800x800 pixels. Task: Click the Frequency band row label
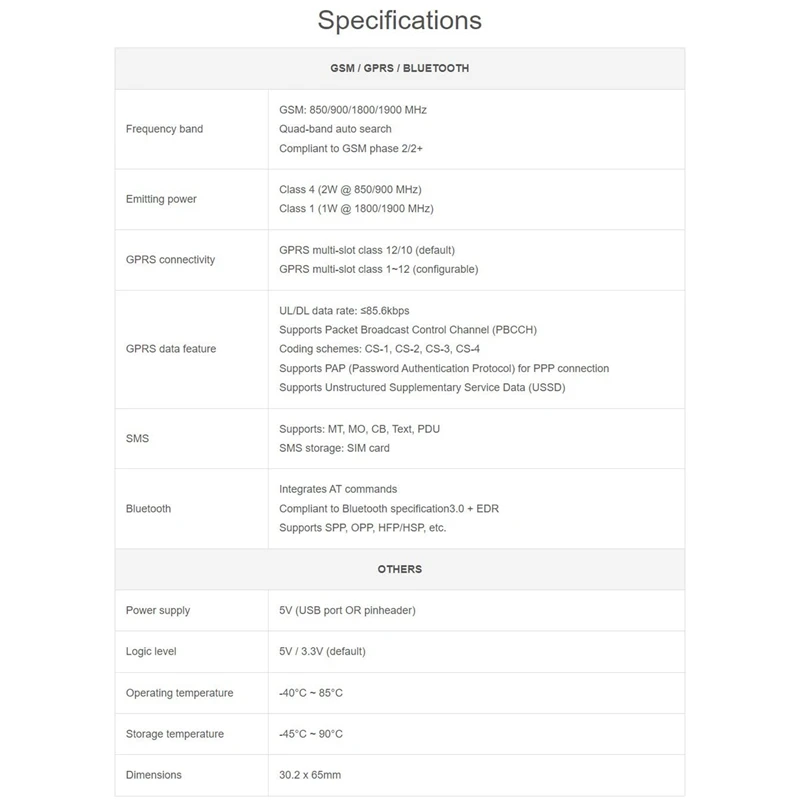pyautogui.click(x=164, y=129)
